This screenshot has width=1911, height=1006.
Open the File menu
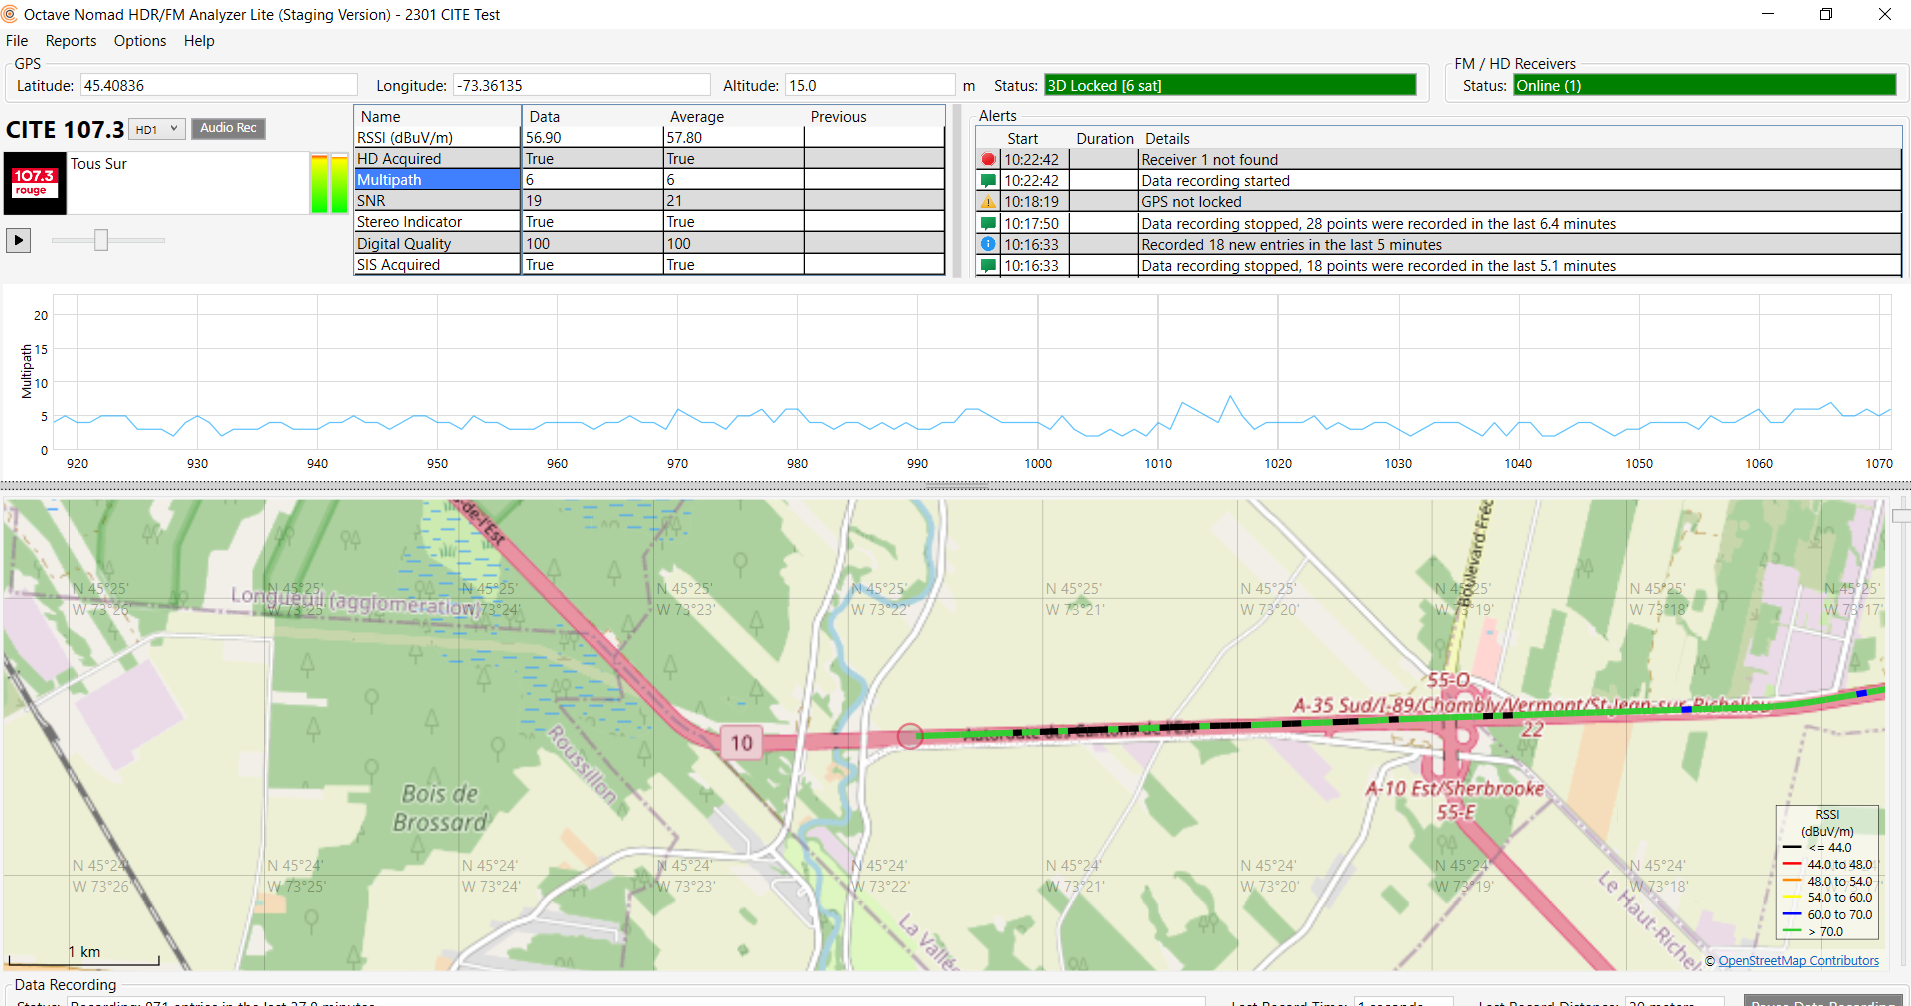point(17,41)
